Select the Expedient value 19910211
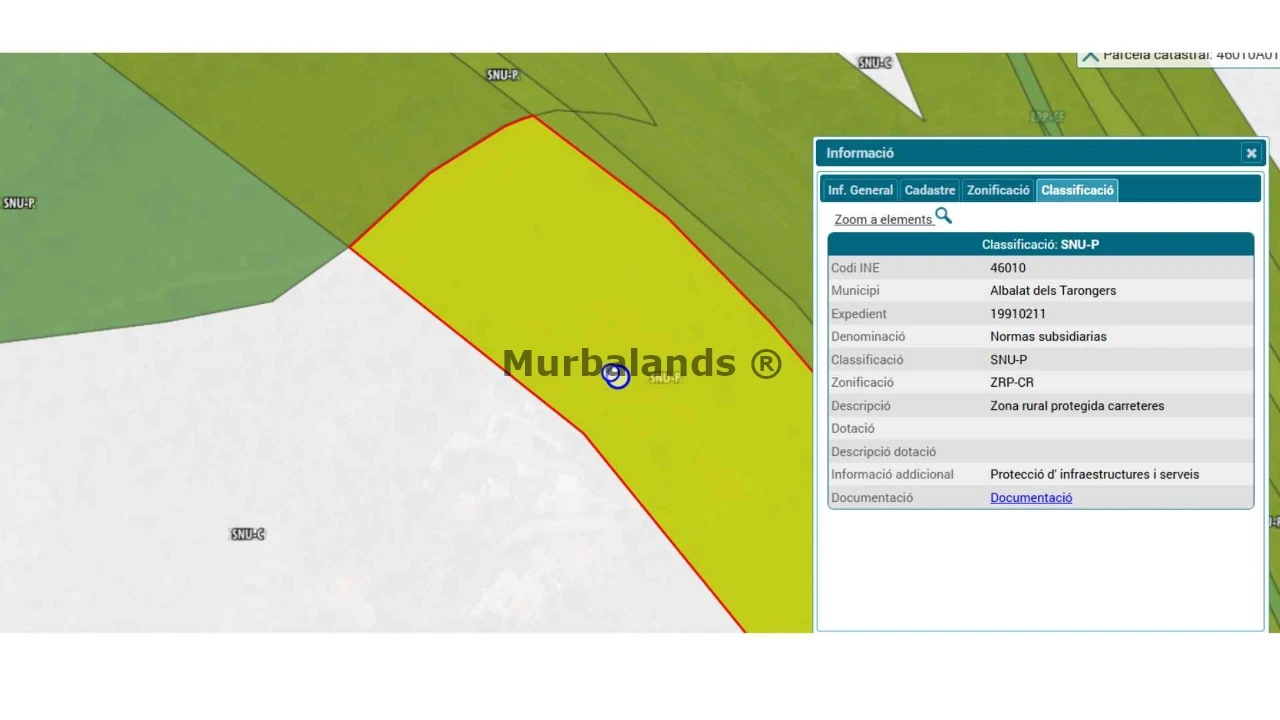 [x=1018, y=314]
